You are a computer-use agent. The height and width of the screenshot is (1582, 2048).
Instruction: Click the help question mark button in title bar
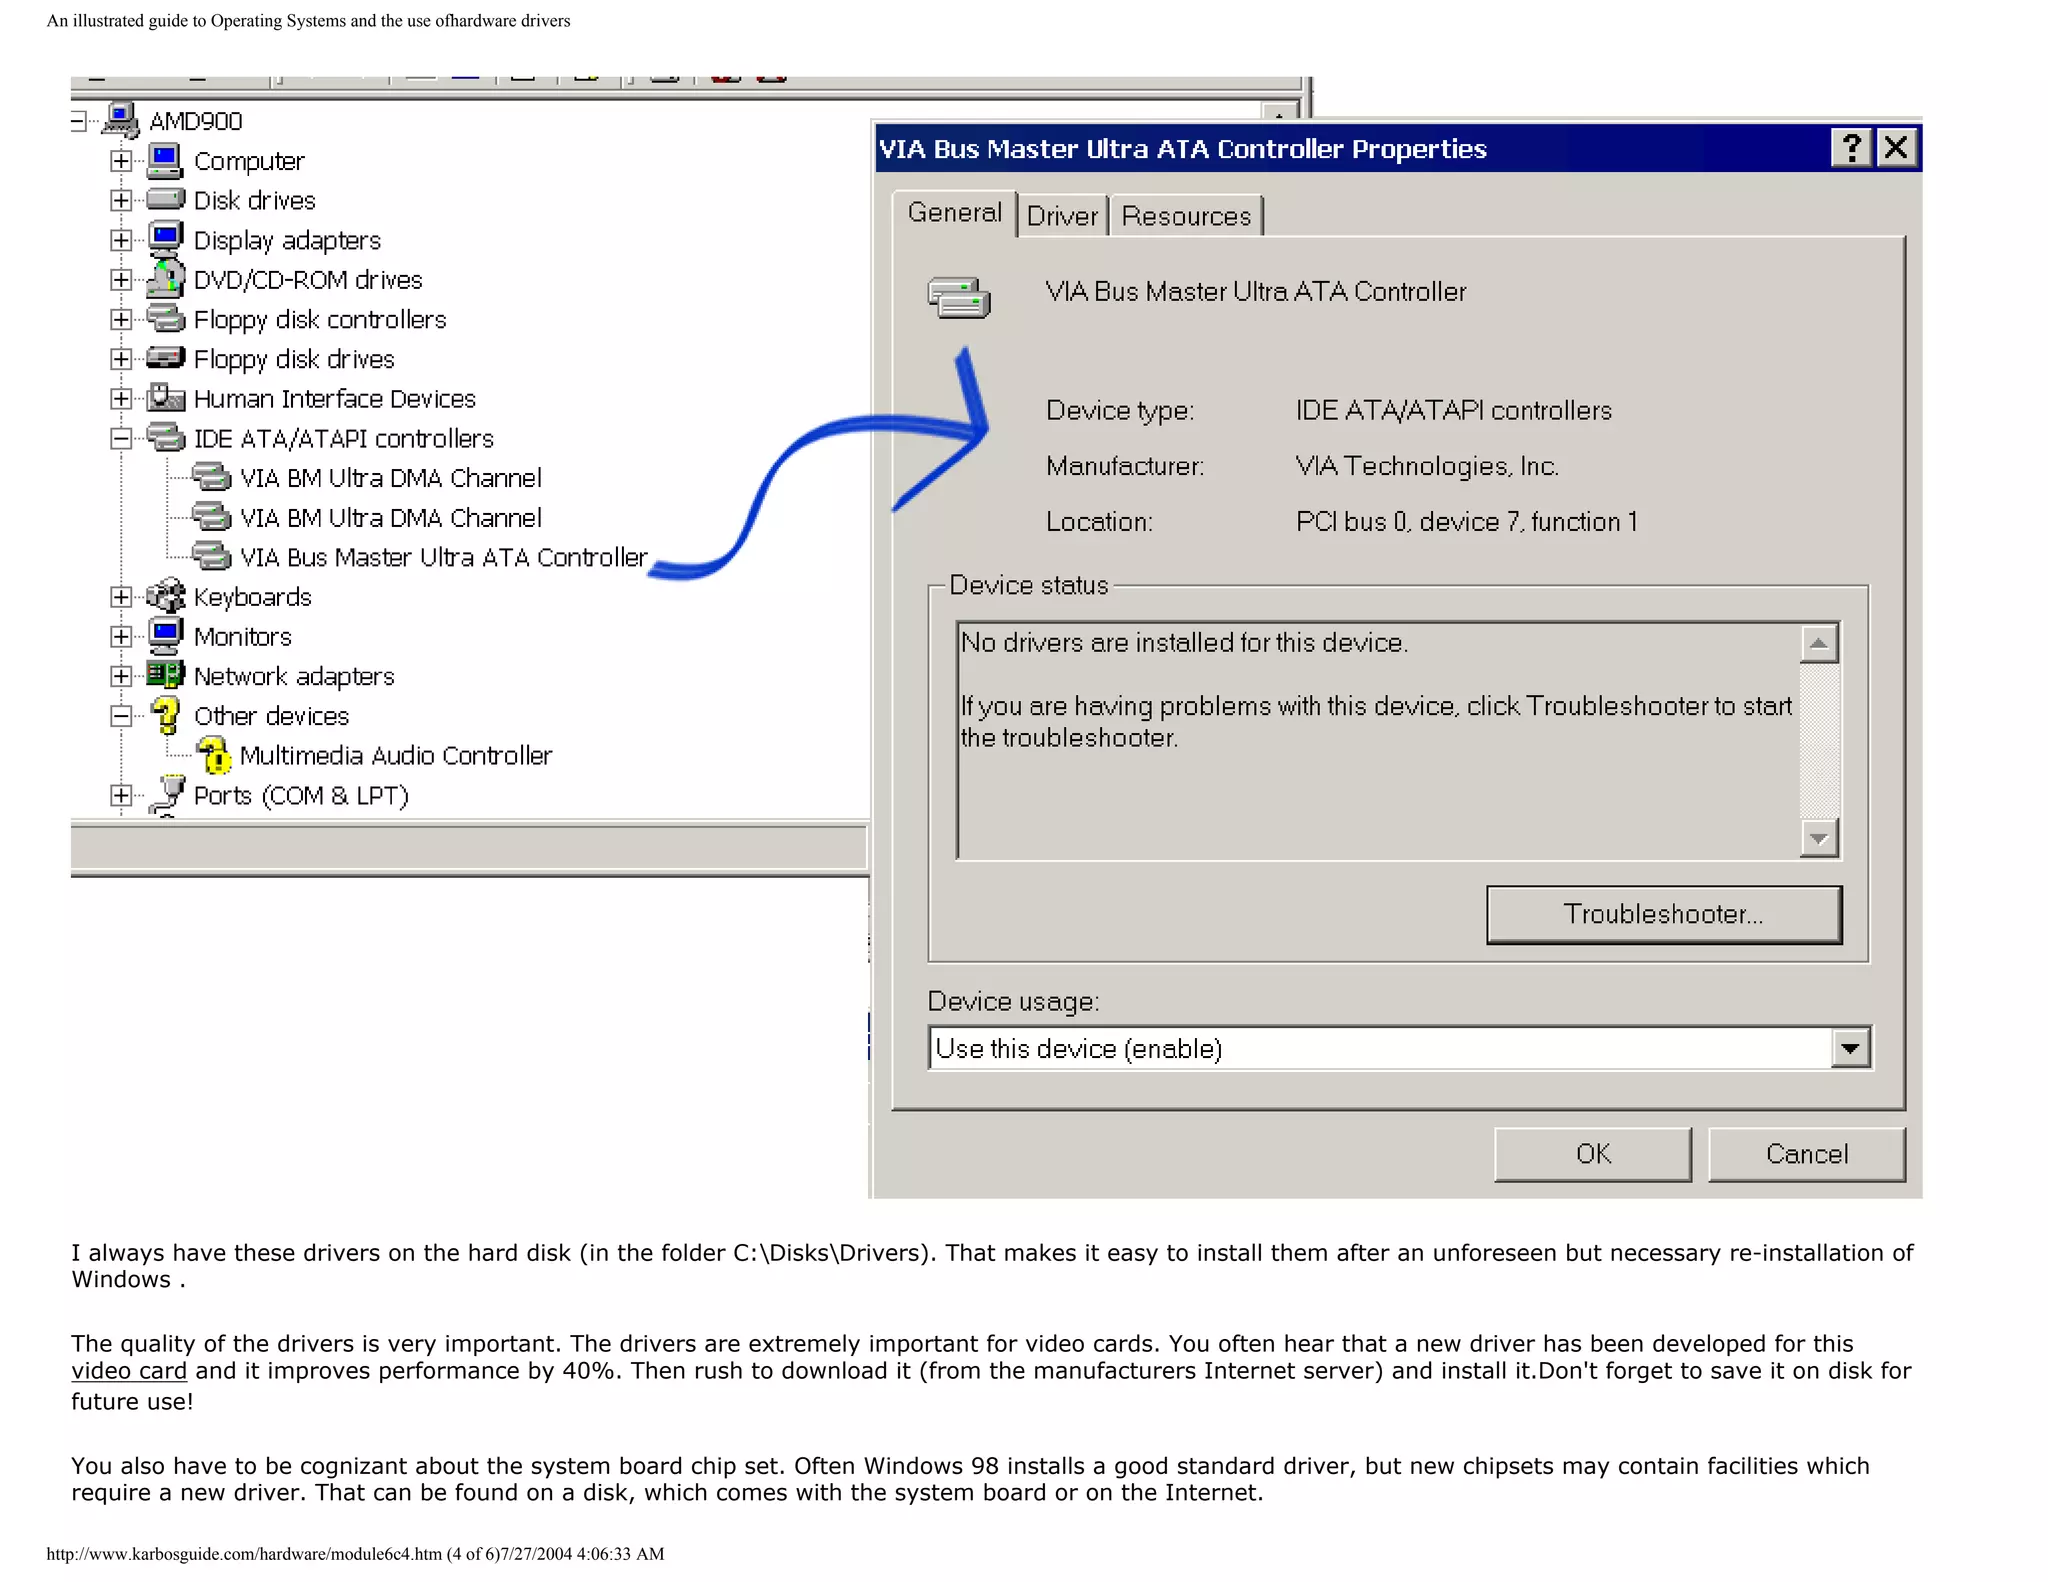(1850, 148)
